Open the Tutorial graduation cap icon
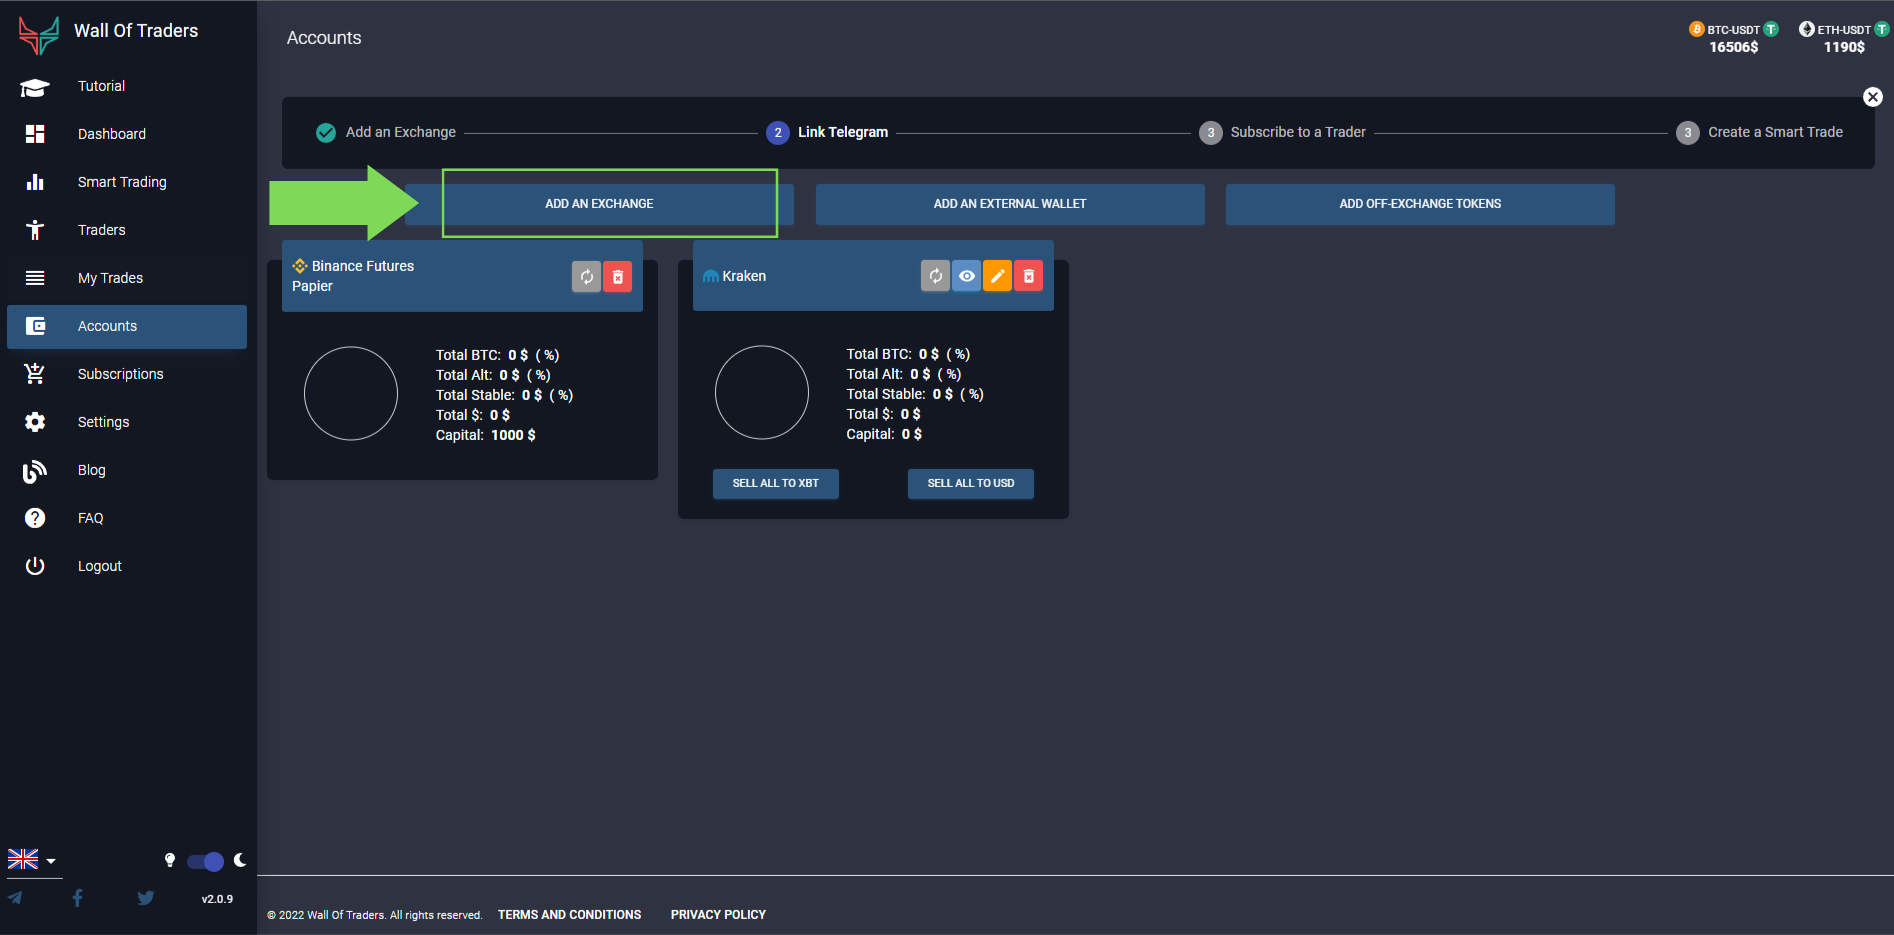The image size is (1894, 935). (35, 87)
